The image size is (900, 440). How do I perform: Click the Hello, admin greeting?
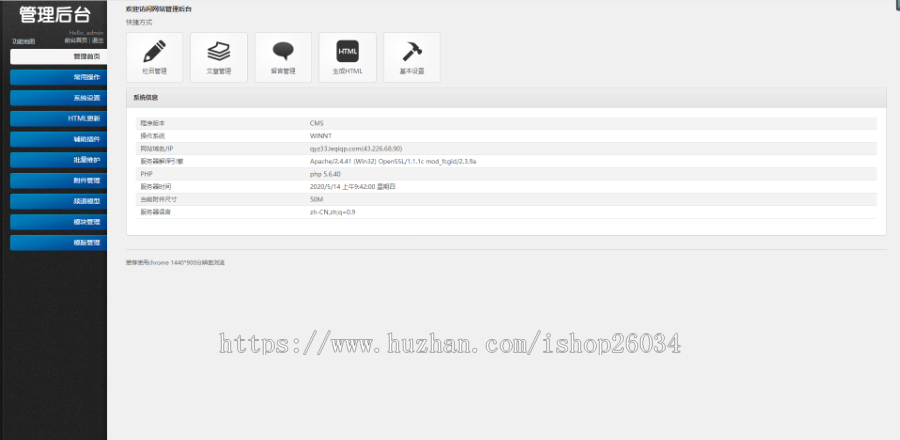[x=86, y=33]
